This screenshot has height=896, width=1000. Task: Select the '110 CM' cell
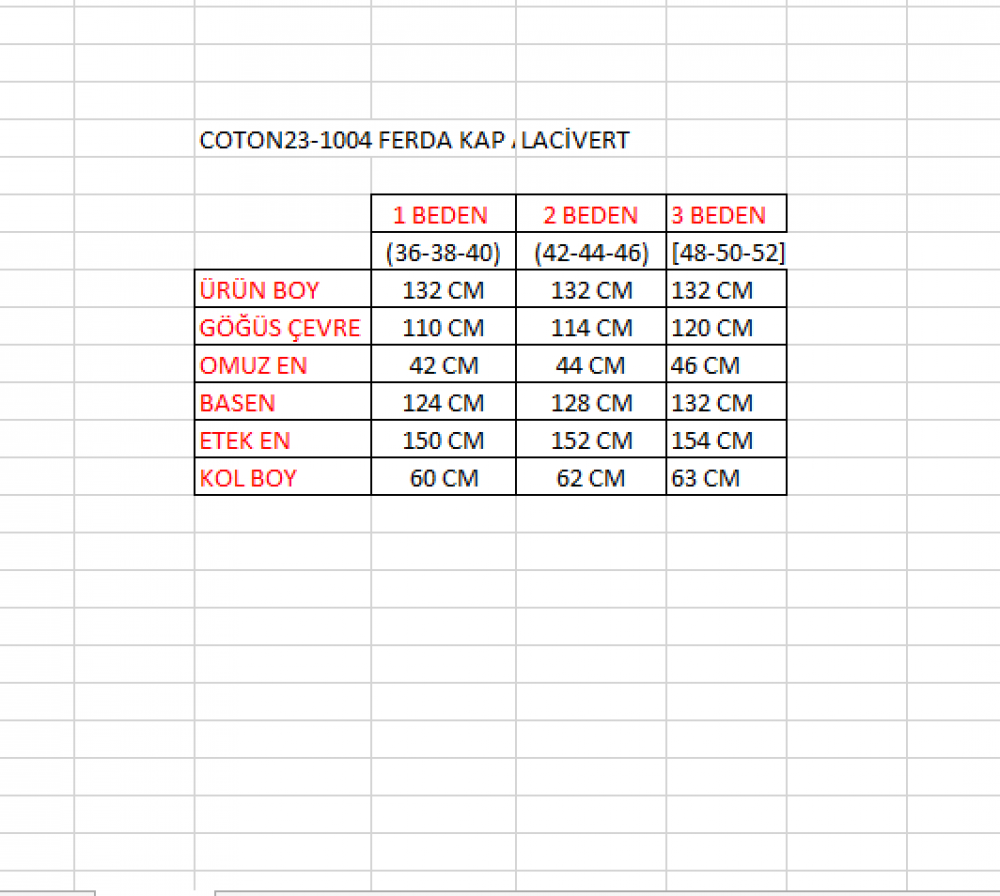click(443, 327)
